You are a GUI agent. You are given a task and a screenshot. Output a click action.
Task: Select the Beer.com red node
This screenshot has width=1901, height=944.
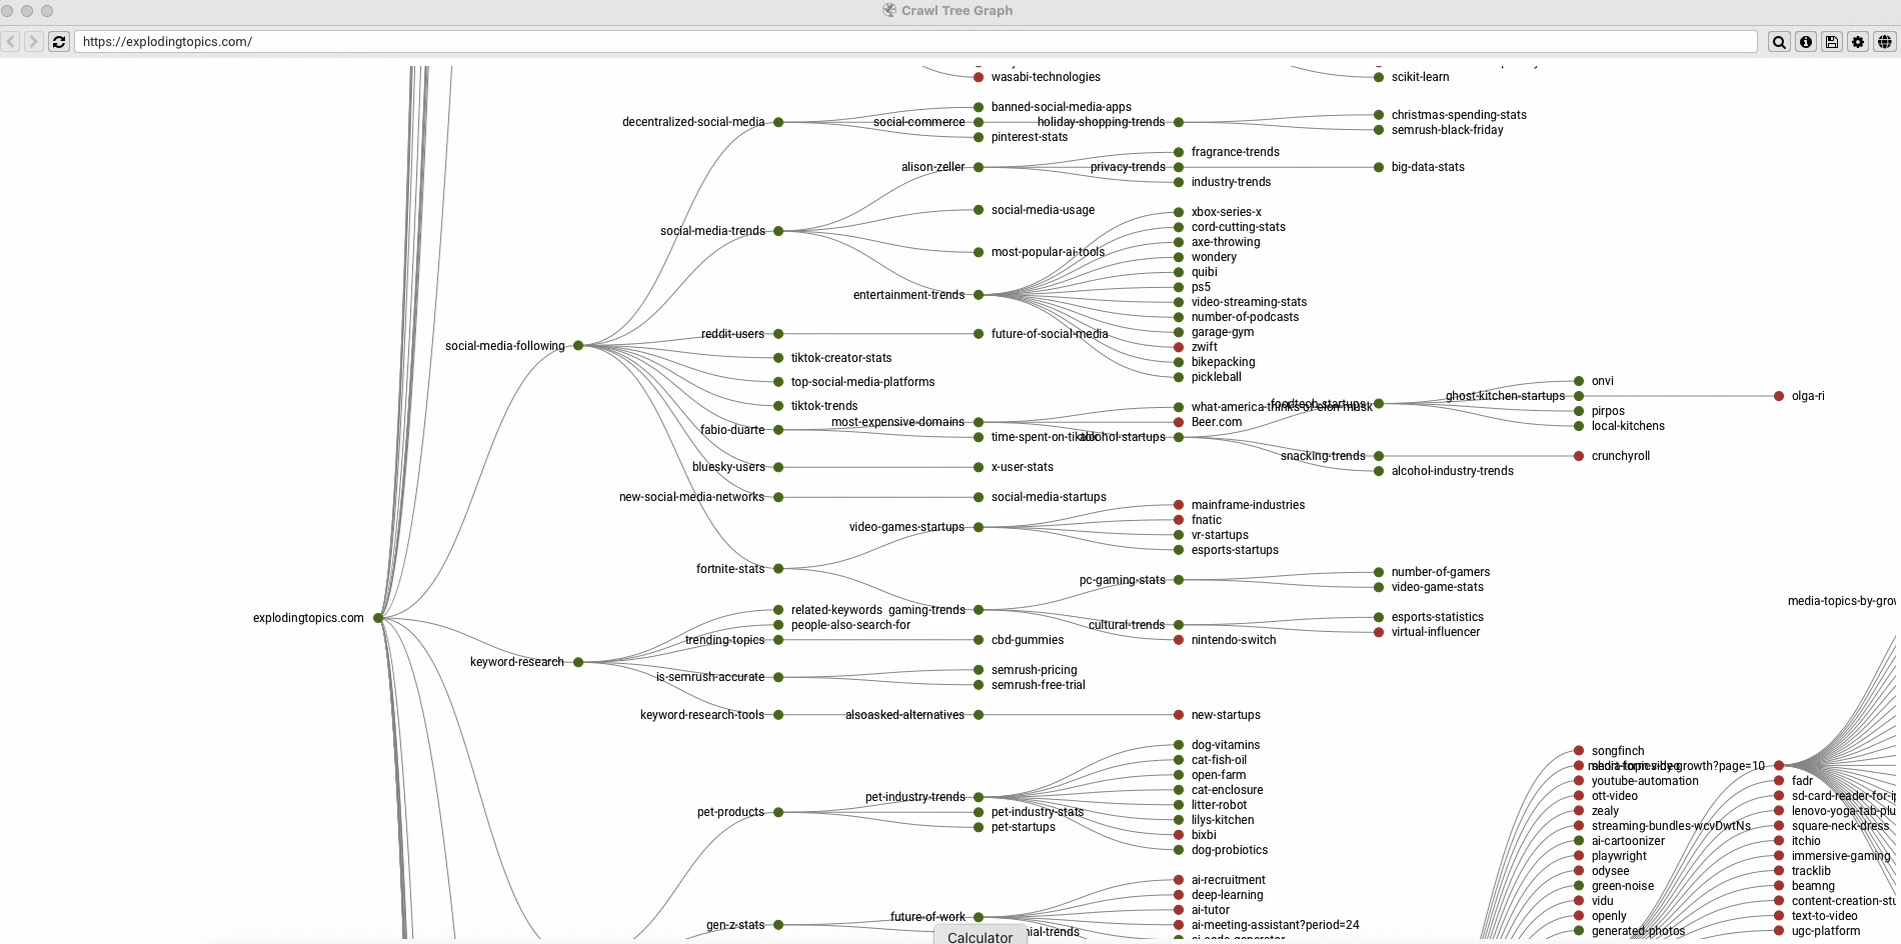(x=1178, y=422)
